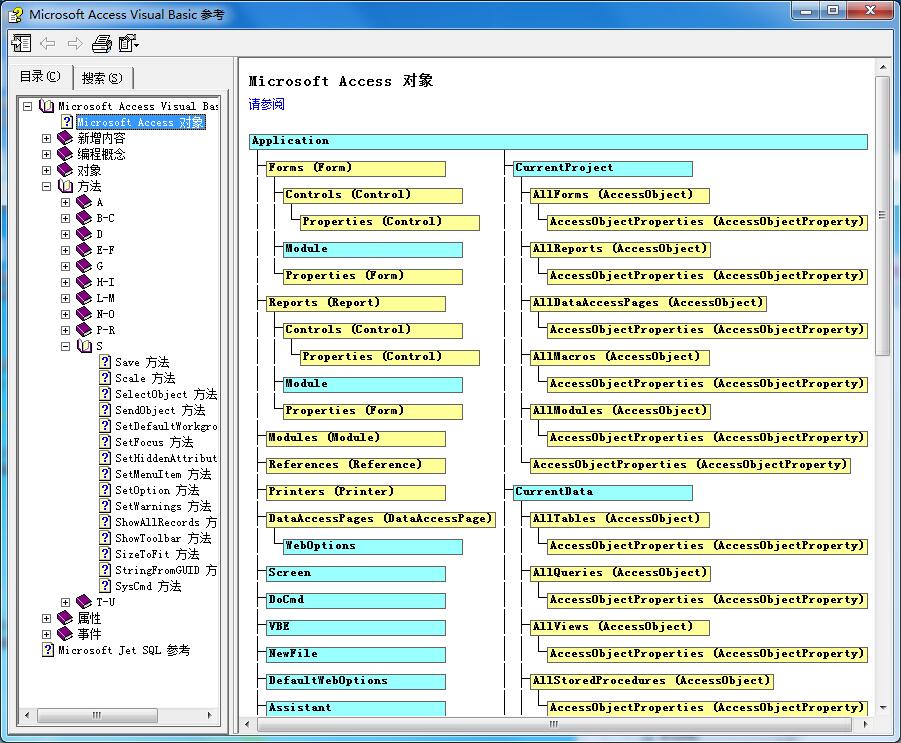Click the Hide navigation pane toolbar icon
The width and height of the screenshot is (901, 743).
(21, 43)
